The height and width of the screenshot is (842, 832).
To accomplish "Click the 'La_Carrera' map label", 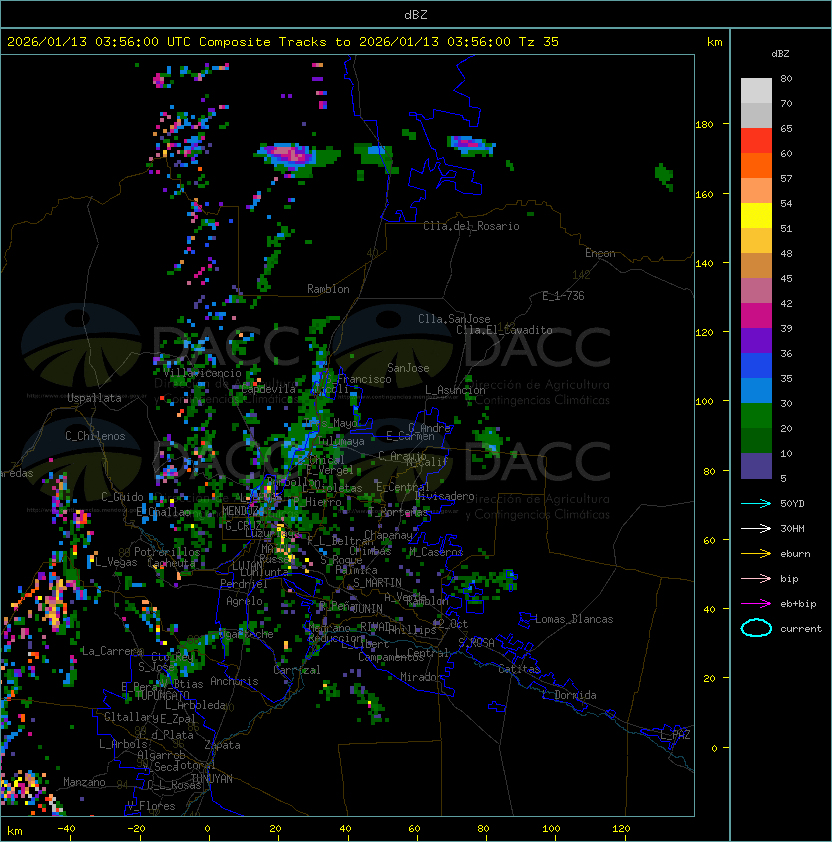I will (112, 651).
